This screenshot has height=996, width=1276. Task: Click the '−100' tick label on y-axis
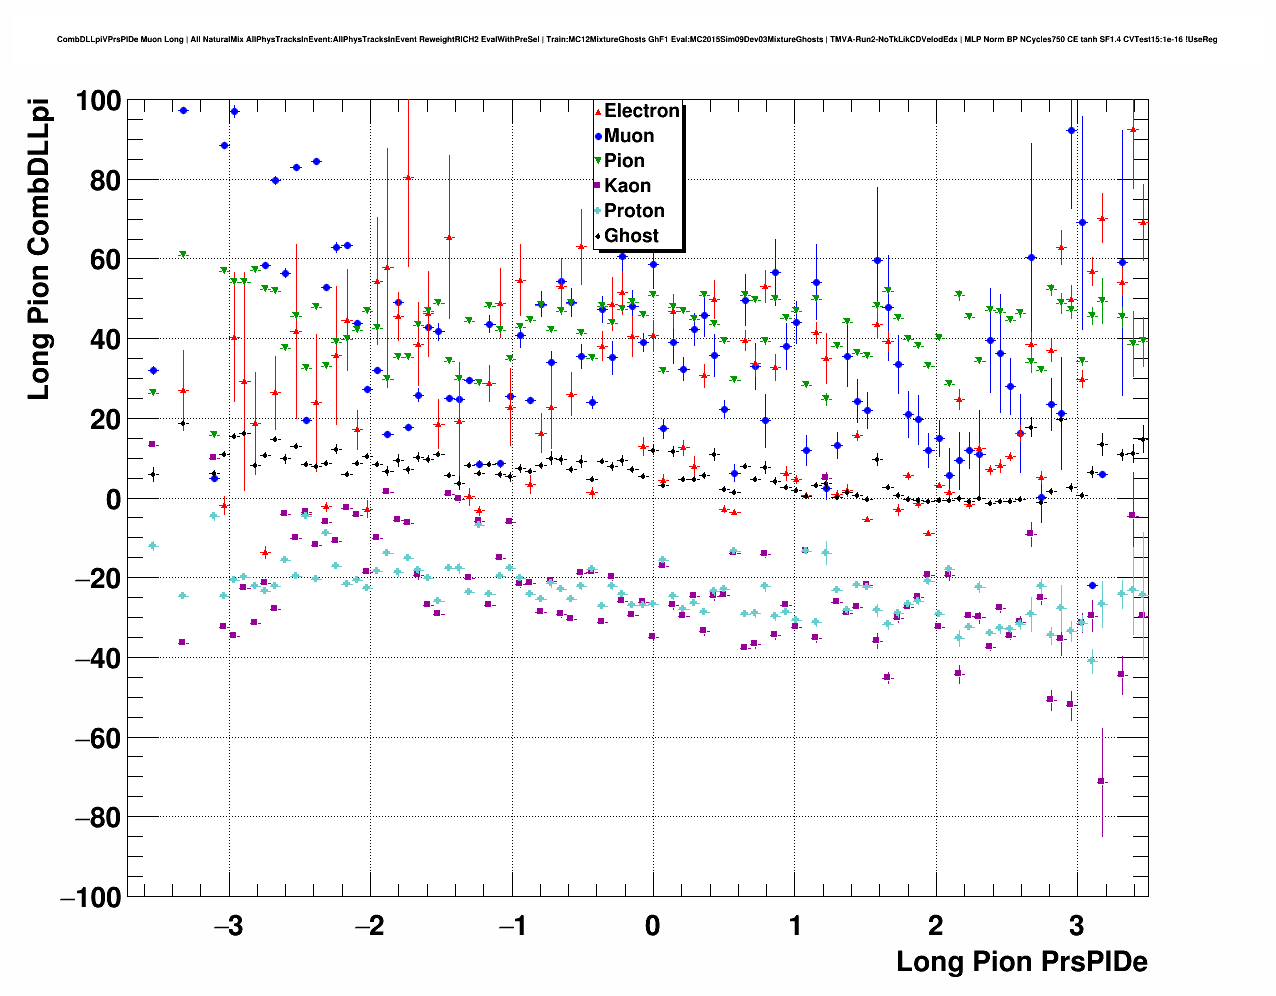pos(91,898)
